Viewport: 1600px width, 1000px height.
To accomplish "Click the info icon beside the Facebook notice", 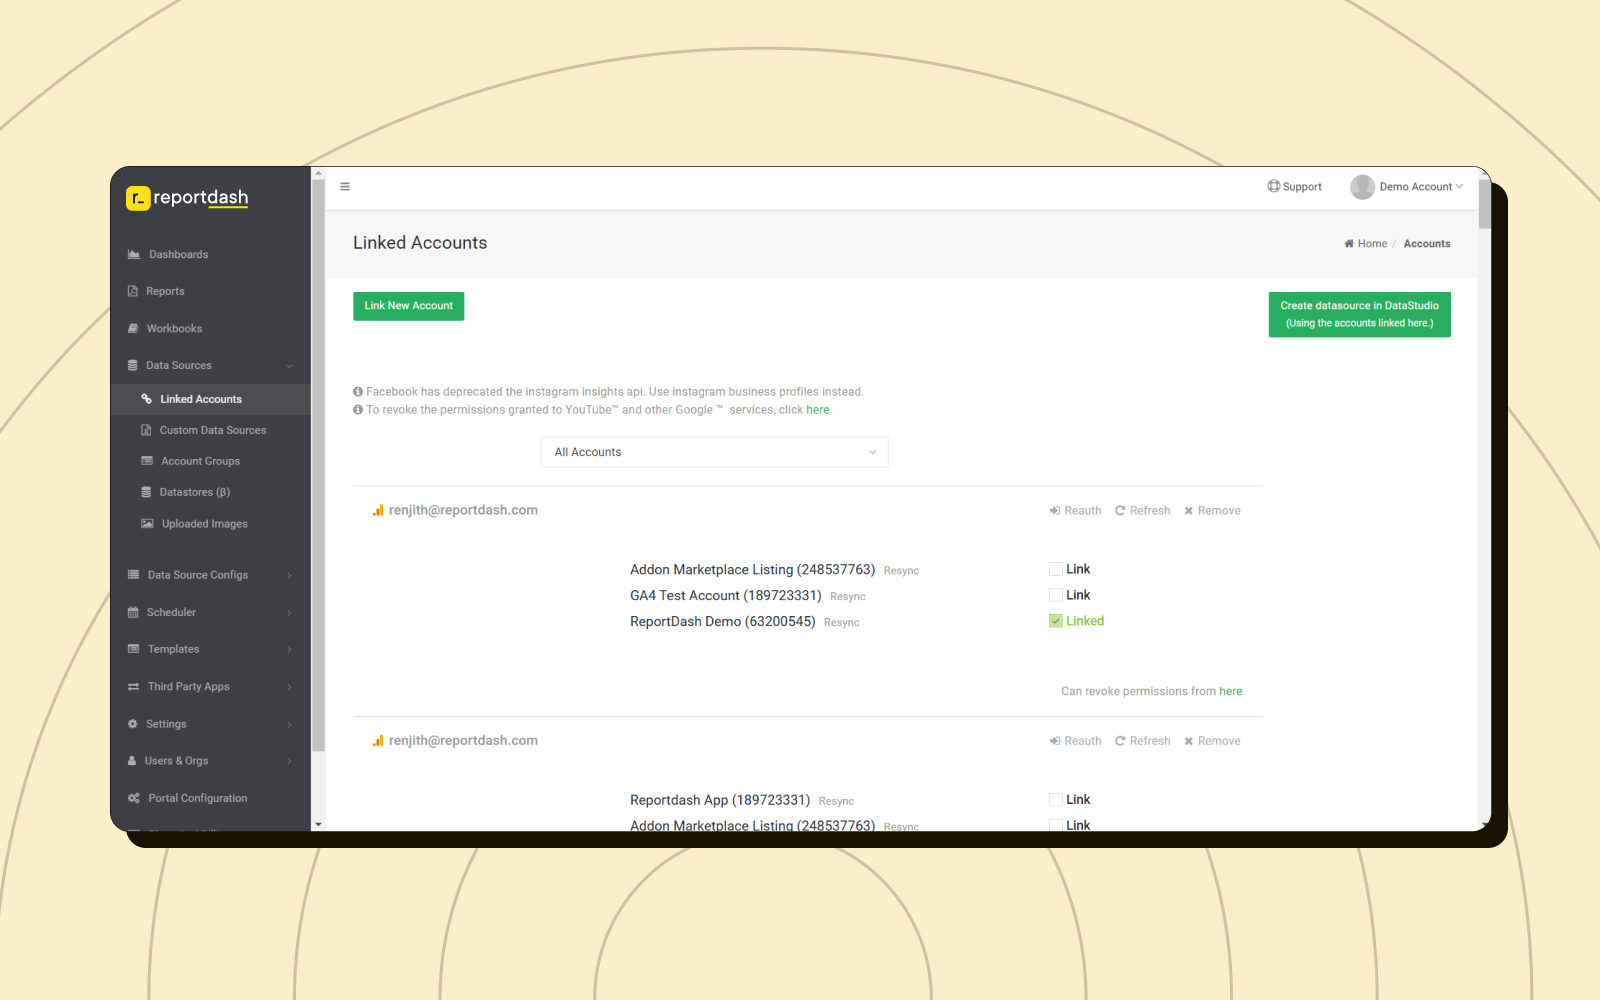I will click(x=358, y=392).
